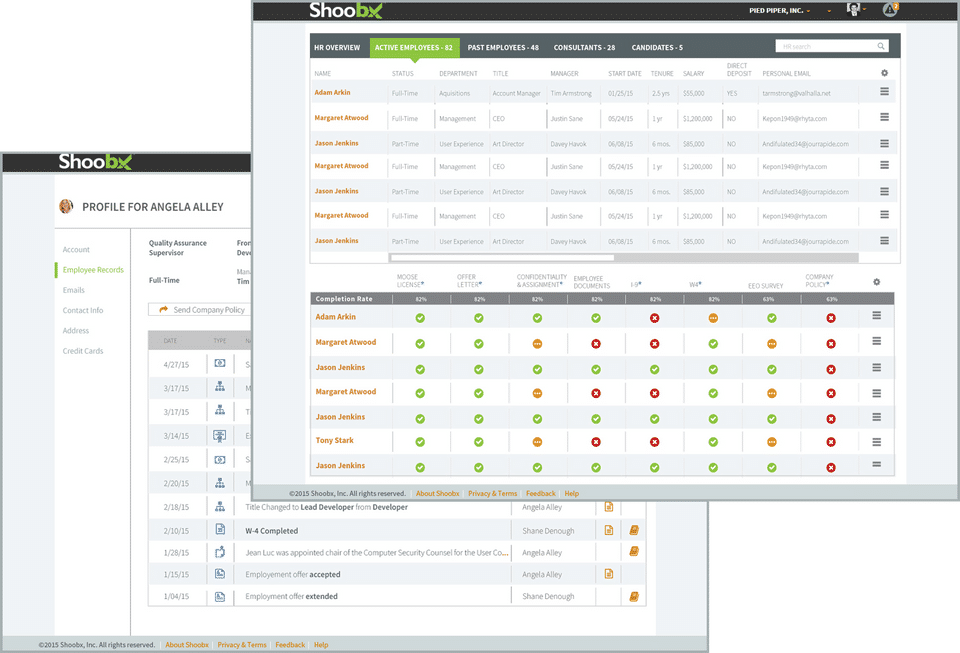Click 'Title Changed to Lead Developer' entry

pyautogui.click(x=326, y=507)
